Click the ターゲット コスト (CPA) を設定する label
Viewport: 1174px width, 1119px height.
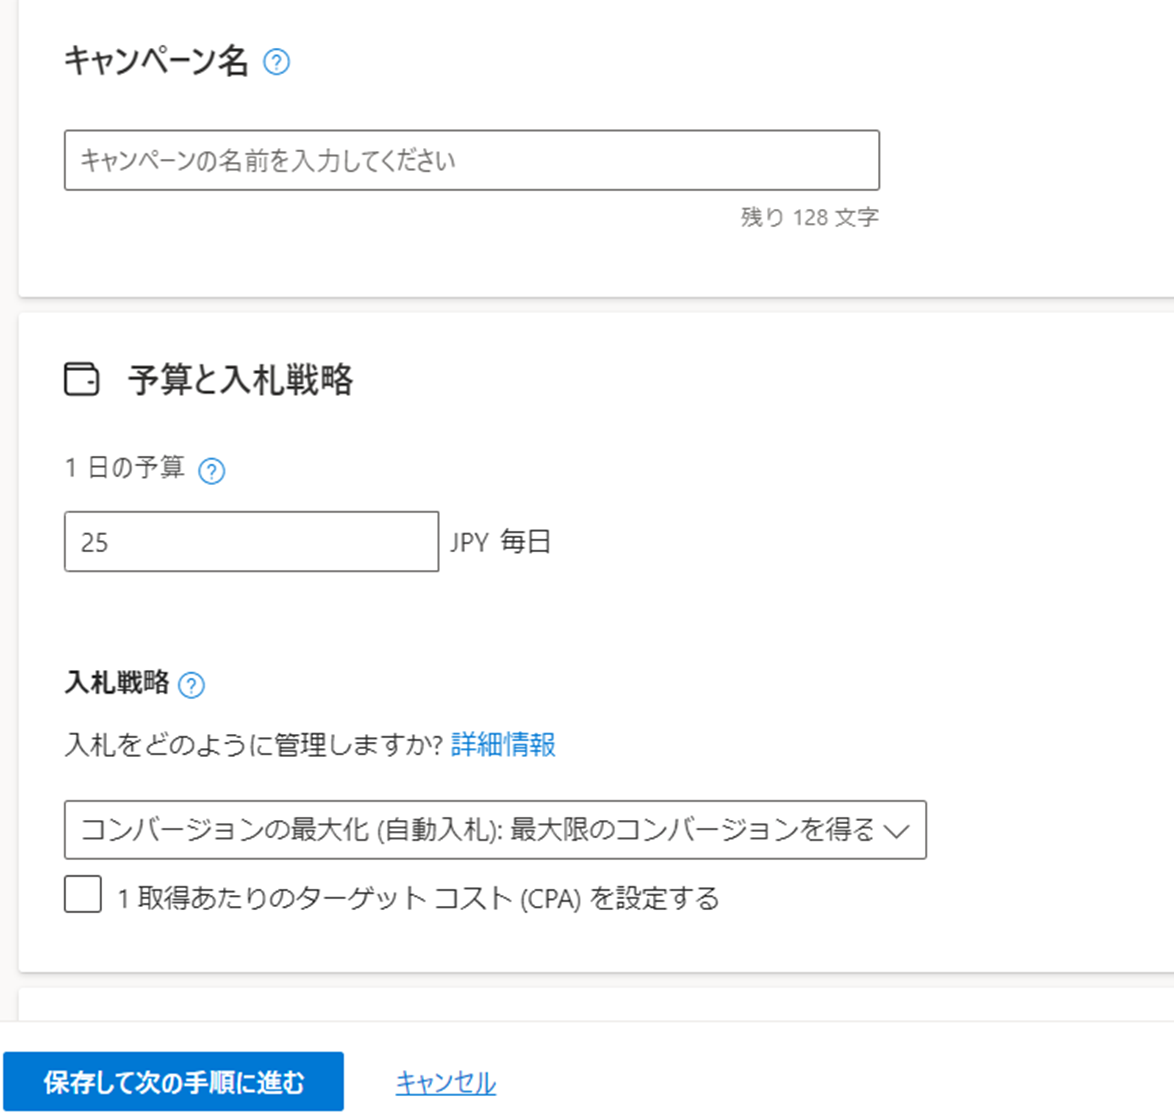[419, 898]
